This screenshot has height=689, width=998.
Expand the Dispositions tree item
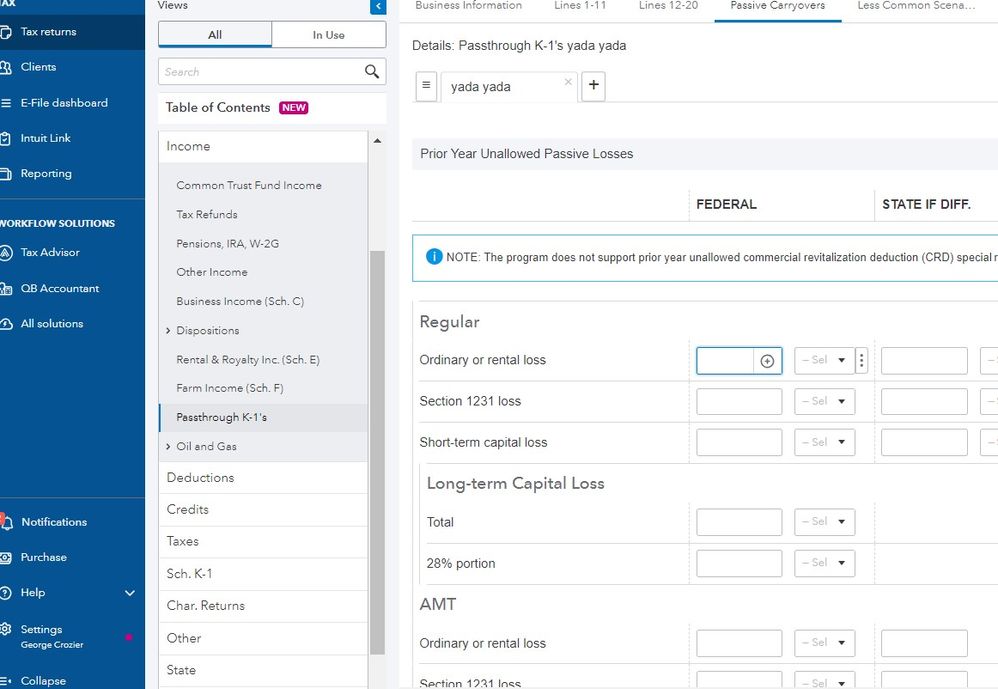click(x=168, y=331)
